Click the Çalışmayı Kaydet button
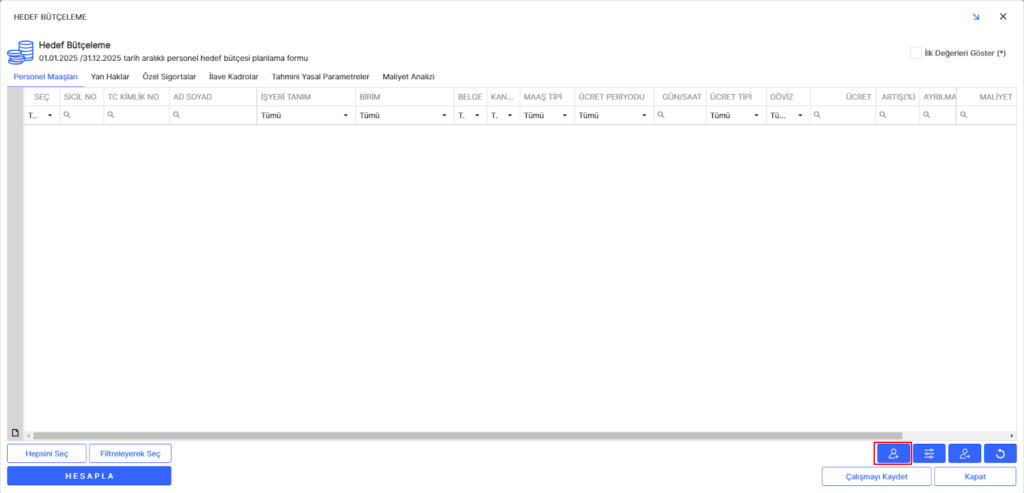 875,477
